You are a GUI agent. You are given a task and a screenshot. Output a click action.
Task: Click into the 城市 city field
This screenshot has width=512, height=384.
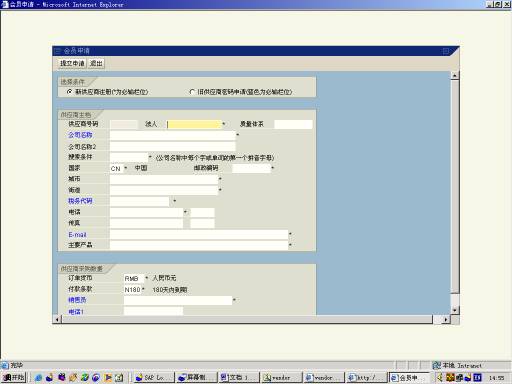pyautogui.click(x=164, y=179)
